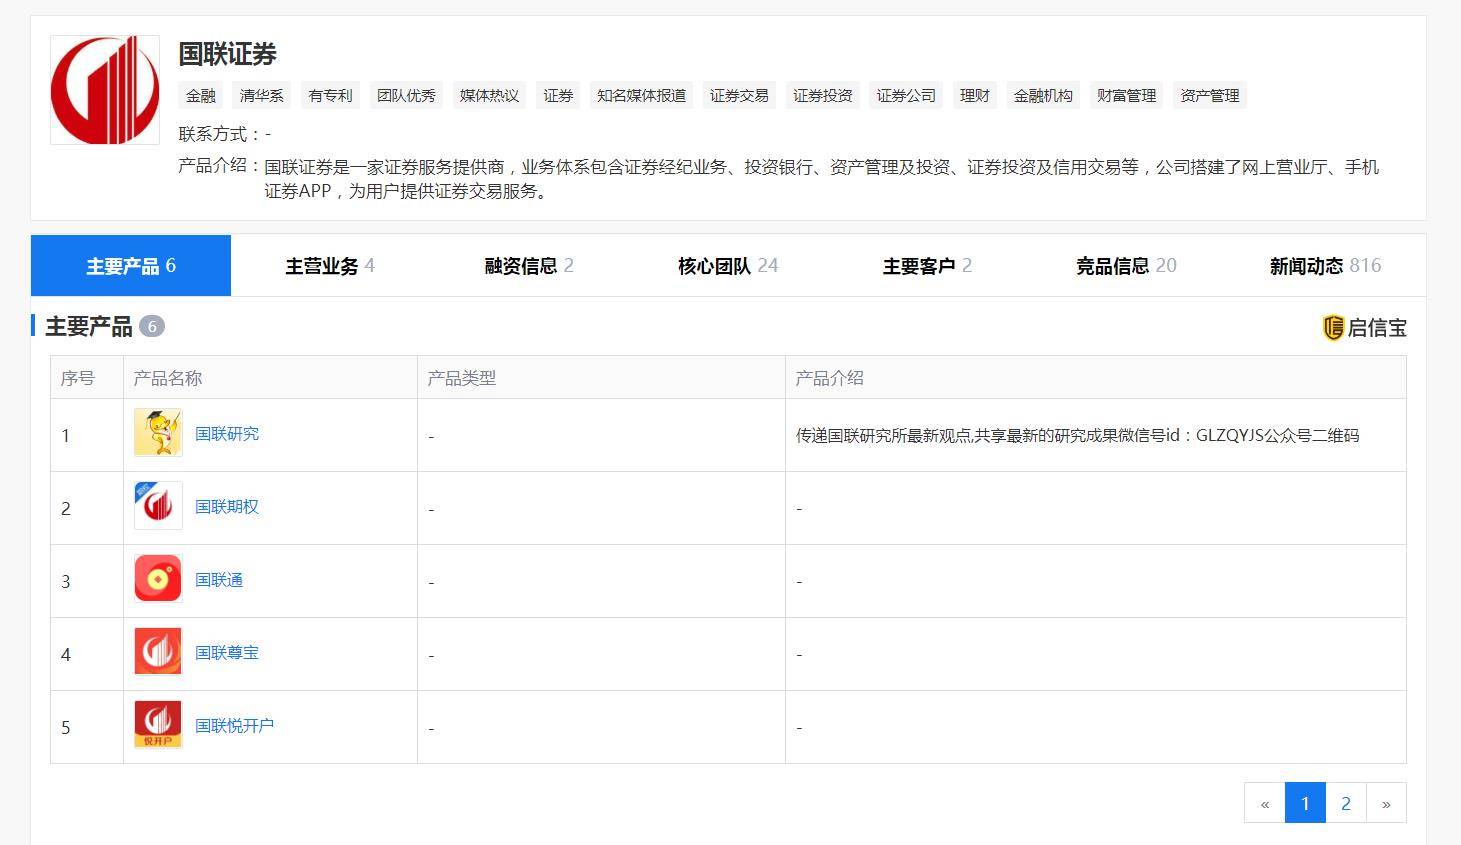The width and height of the screenshot is (1461, 845).
Task: Click the 团队优秀 tag
Action: [x=406, y=96]
